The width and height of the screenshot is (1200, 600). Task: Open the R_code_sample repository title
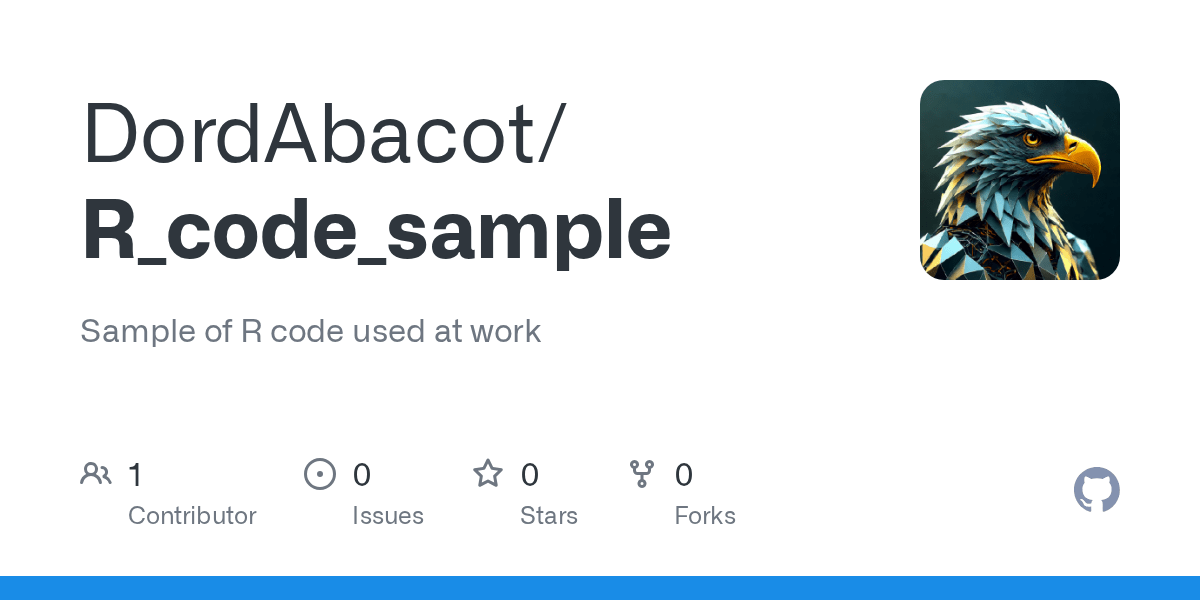click(x=376, y=232)
